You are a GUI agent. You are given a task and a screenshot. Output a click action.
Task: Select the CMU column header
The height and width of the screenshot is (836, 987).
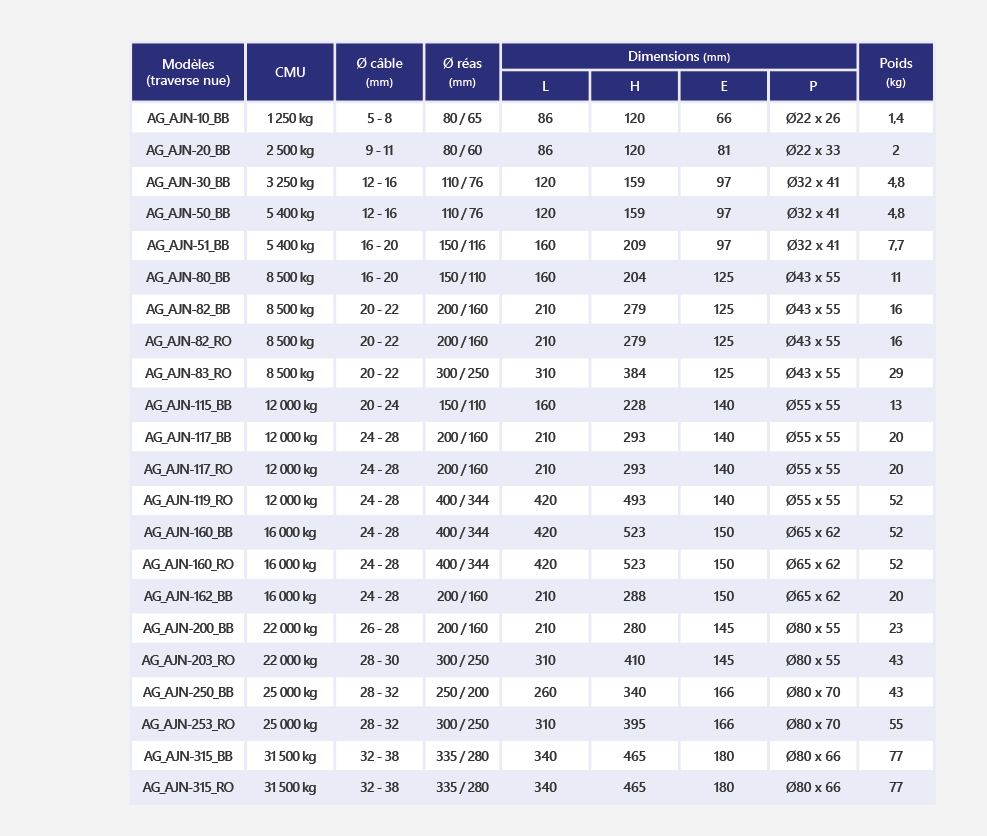[x=290, y=72]
